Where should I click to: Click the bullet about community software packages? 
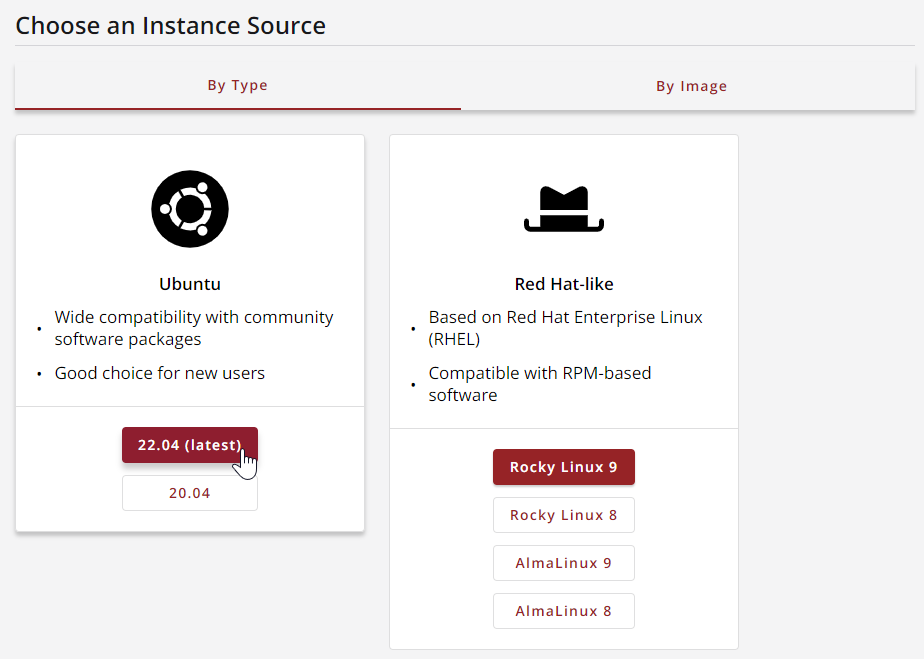point(194,328)
